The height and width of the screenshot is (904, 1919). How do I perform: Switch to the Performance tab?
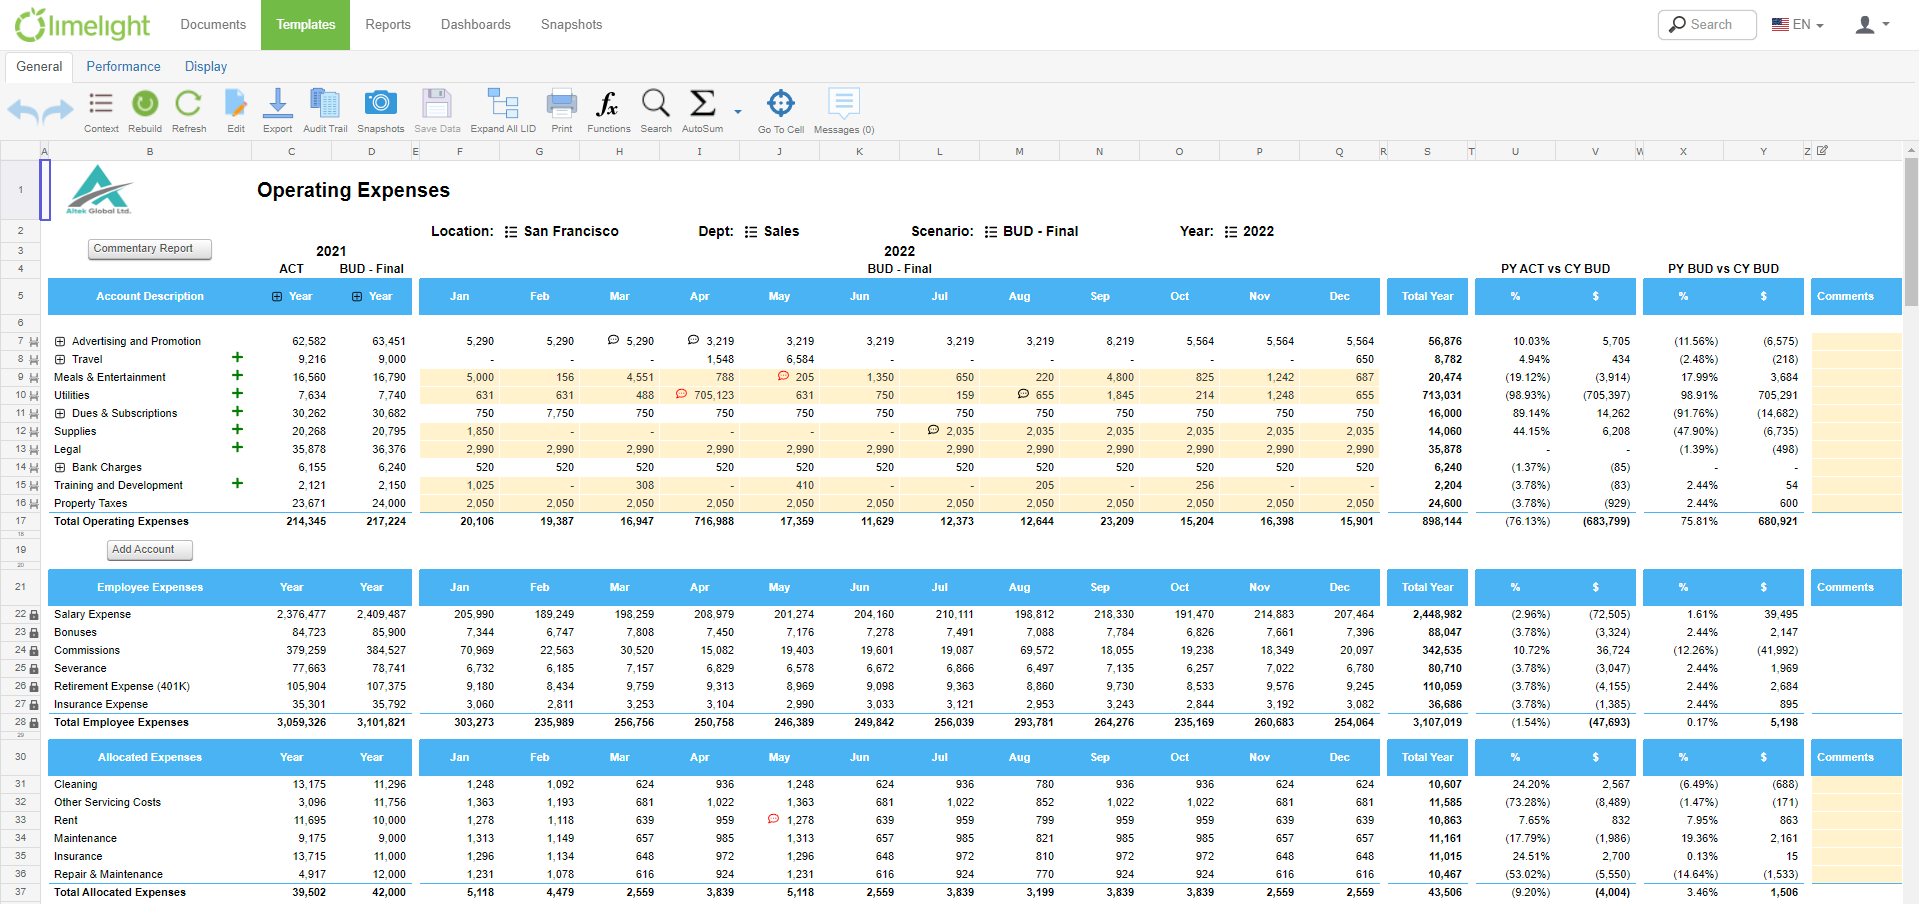(123, 66)
